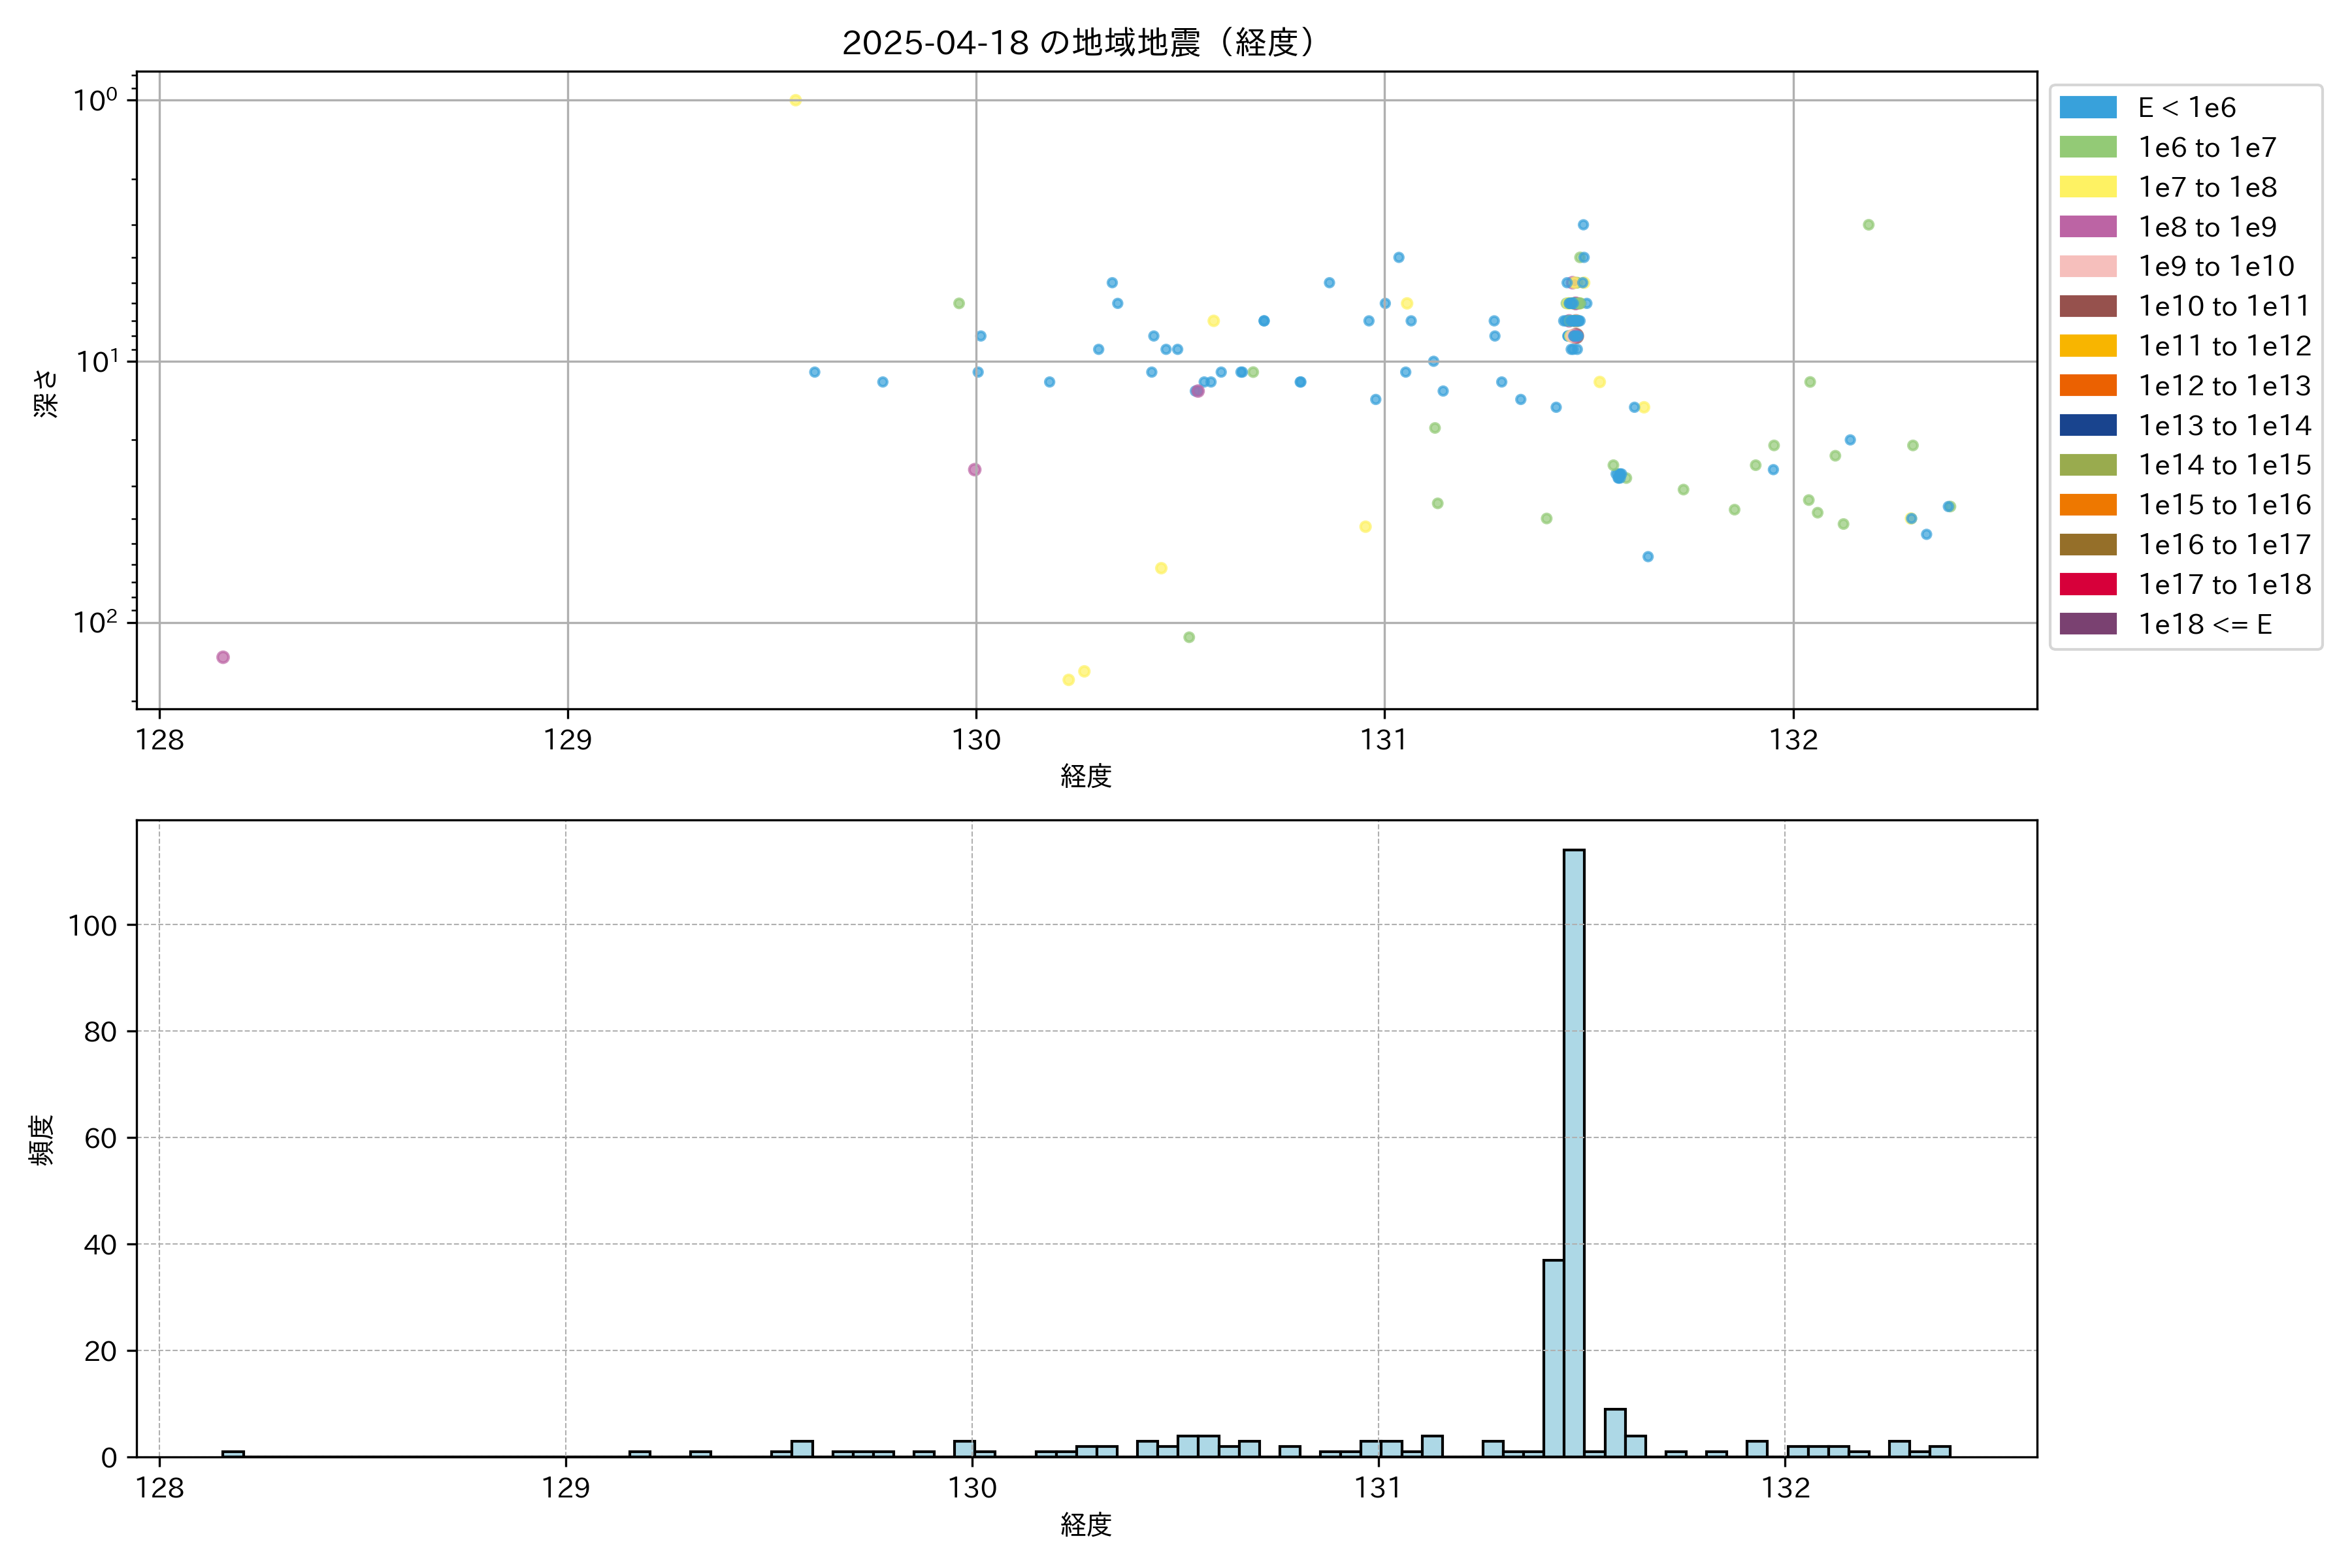Image resolution: width=2352 pixels, height=1568 pixels.
Task: Click the 1e12 to 1e13 legend label
Action: pos(2224,386)
